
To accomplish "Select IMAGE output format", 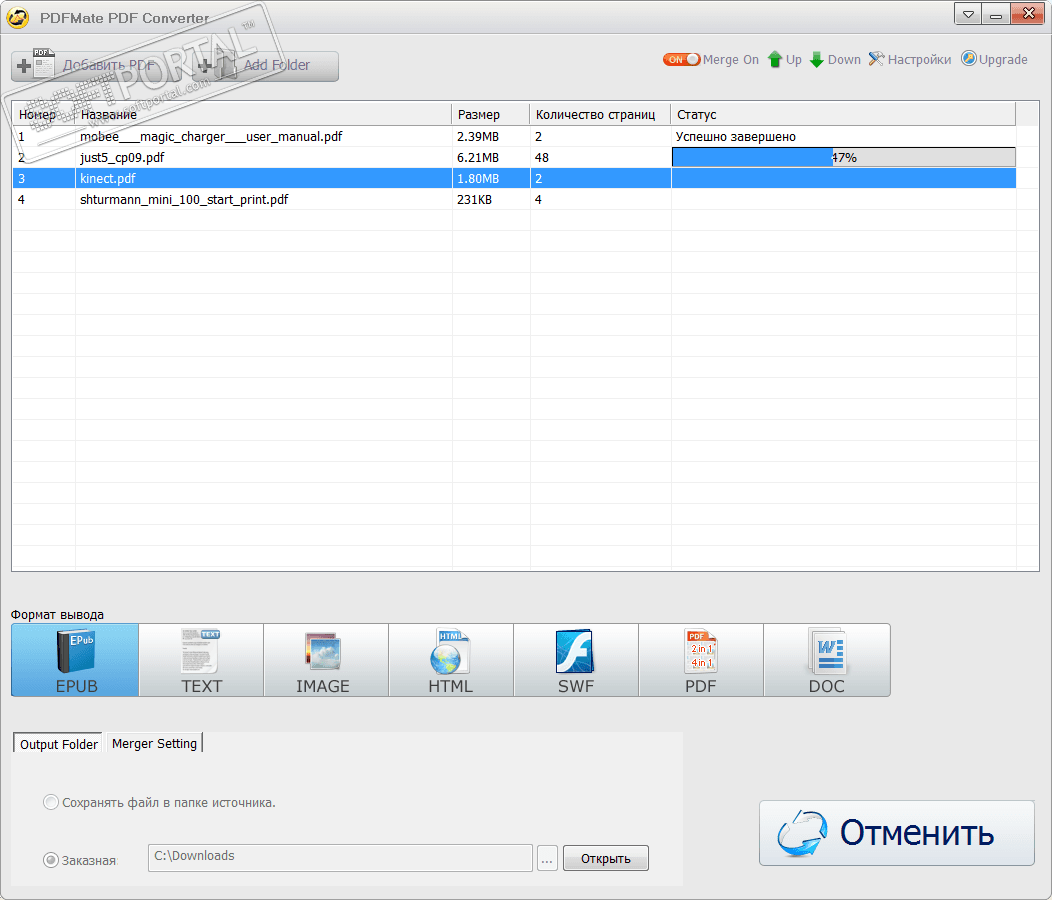I will (x=326, y=660).
